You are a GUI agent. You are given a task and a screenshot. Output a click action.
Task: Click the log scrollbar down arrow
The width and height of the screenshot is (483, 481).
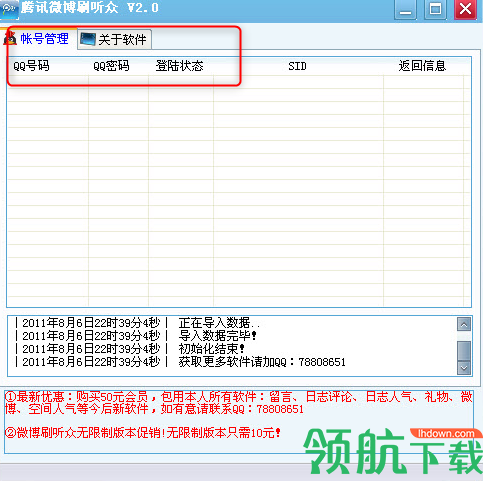pos(464,368)
